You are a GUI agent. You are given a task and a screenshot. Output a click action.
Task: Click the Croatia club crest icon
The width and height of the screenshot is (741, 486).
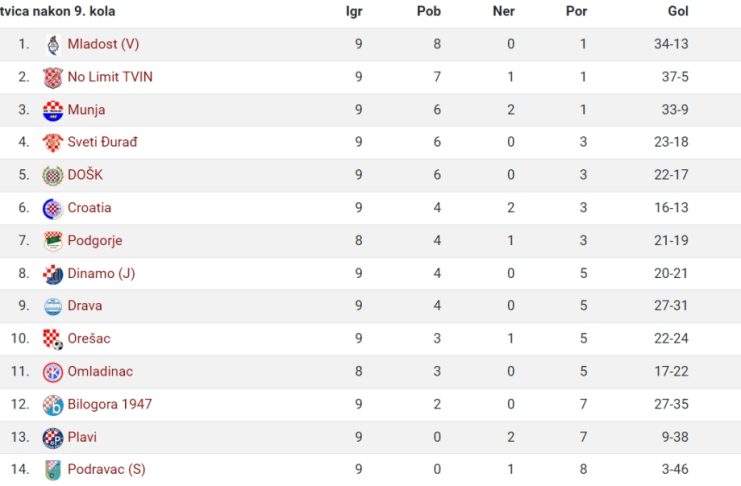click(x=53, y=208)
